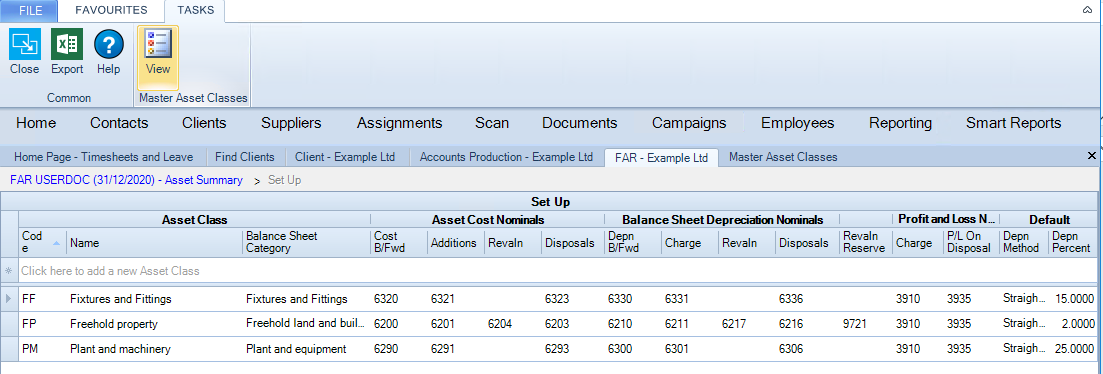Open the FILE ribbon tab

pyautogui.click(x=30, y=10)
